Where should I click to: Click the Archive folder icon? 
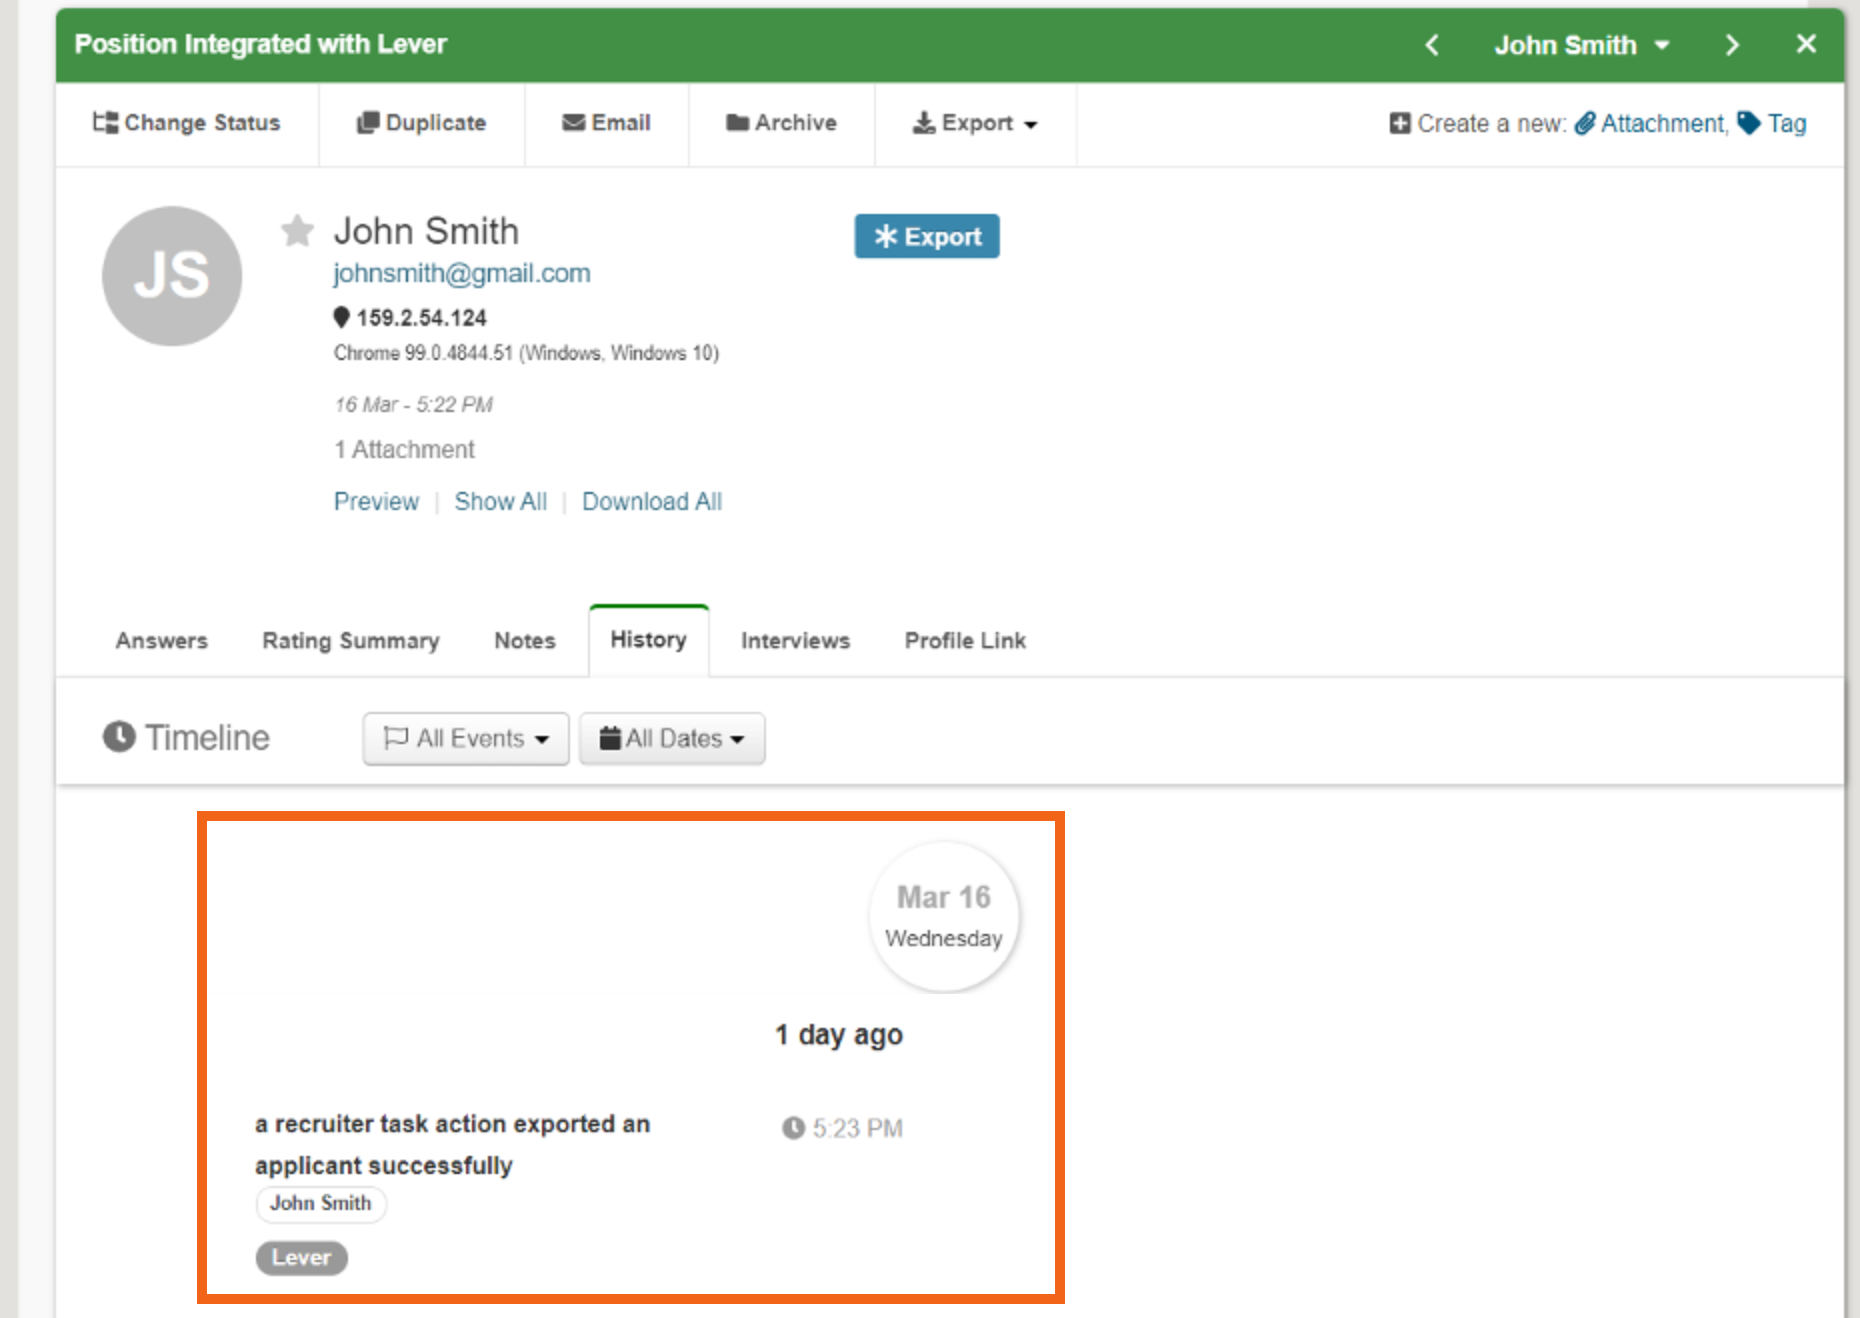[x=738, y=121]
